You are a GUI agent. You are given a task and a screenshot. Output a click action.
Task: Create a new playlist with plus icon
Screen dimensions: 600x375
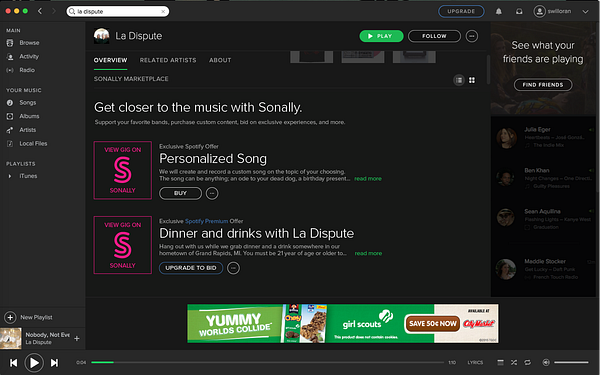pos(10,317)
